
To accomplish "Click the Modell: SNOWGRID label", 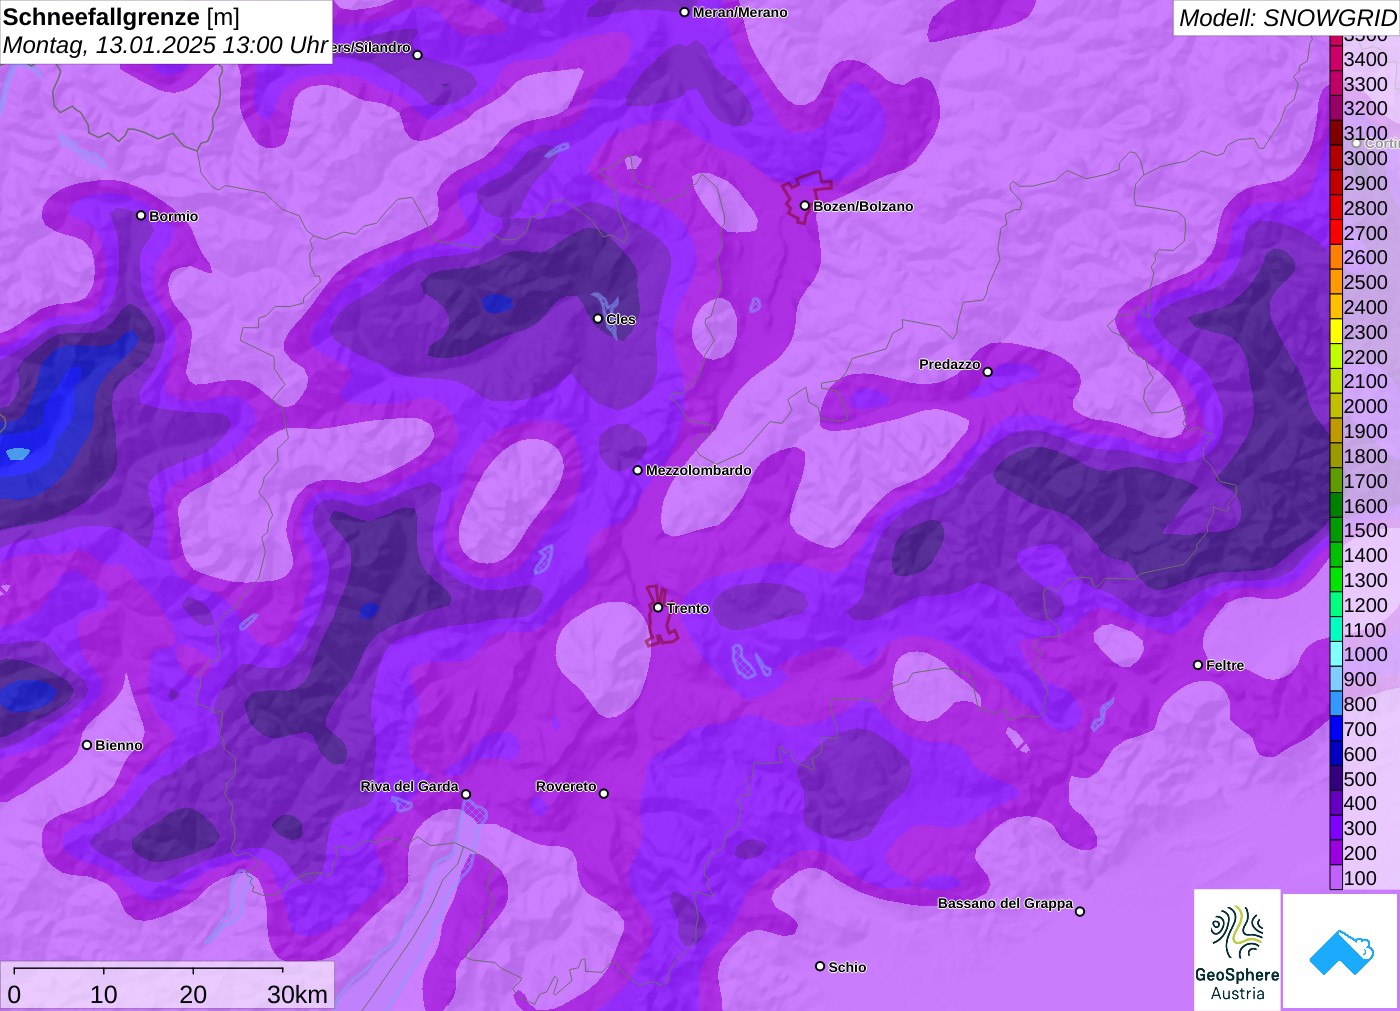I will (1287, 18).
